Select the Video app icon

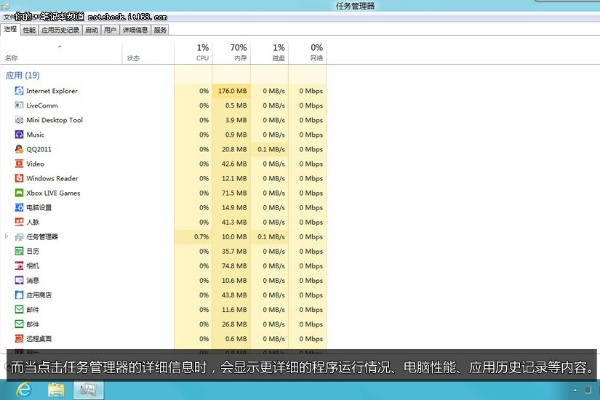point(19,164)
